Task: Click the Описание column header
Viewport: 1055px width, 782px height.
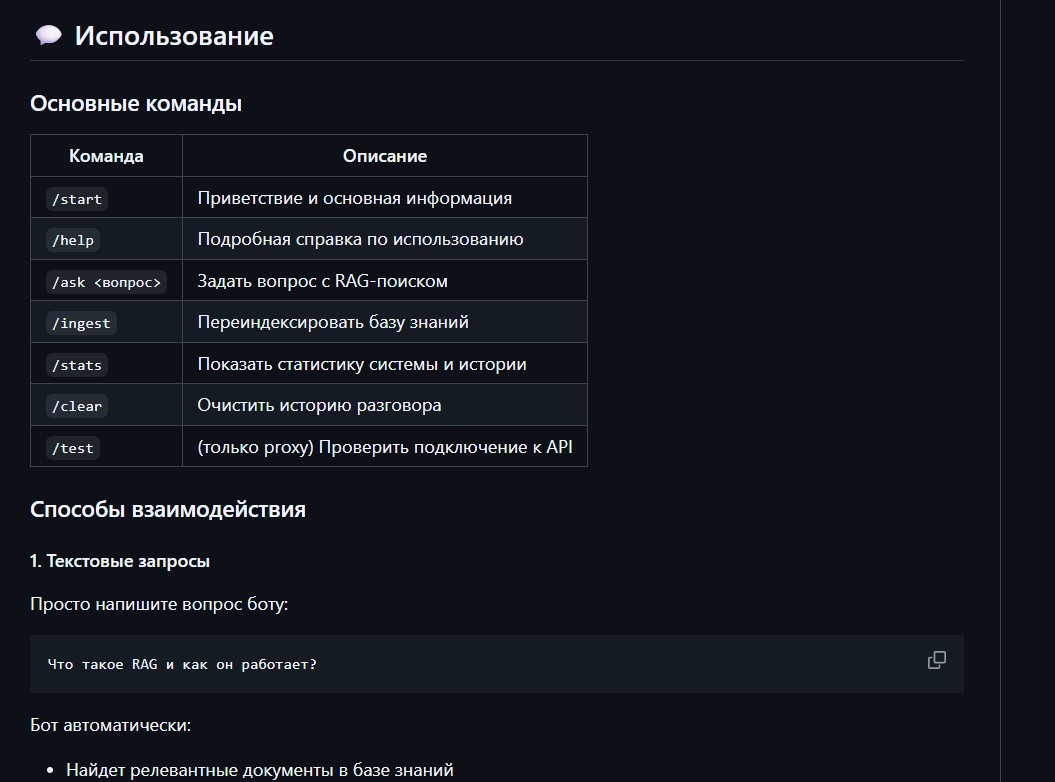Action: click(385, 156)
